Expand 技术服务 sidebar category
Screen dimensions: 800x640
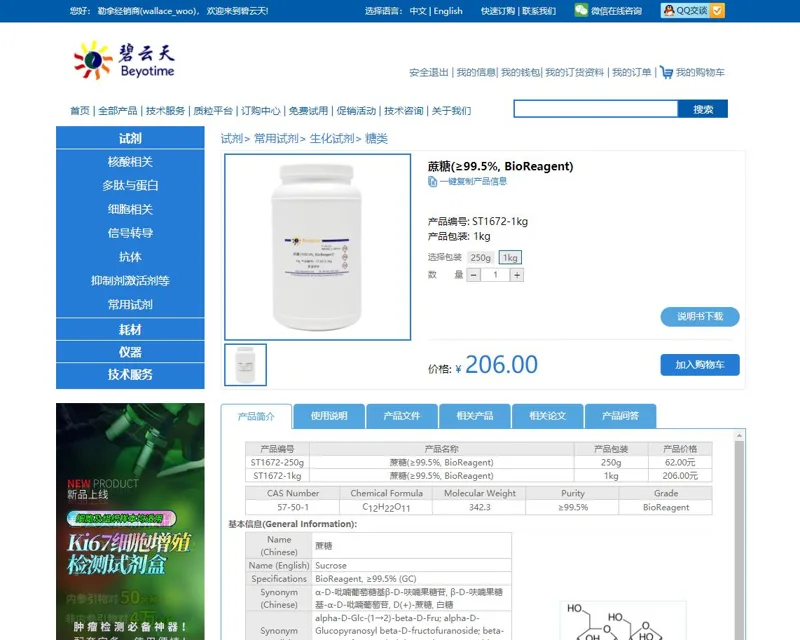[130, 375]
